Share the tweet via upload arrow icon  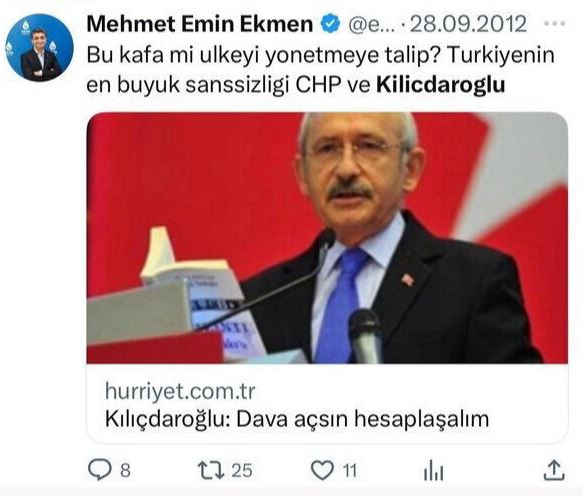click(x=554, y=470)
